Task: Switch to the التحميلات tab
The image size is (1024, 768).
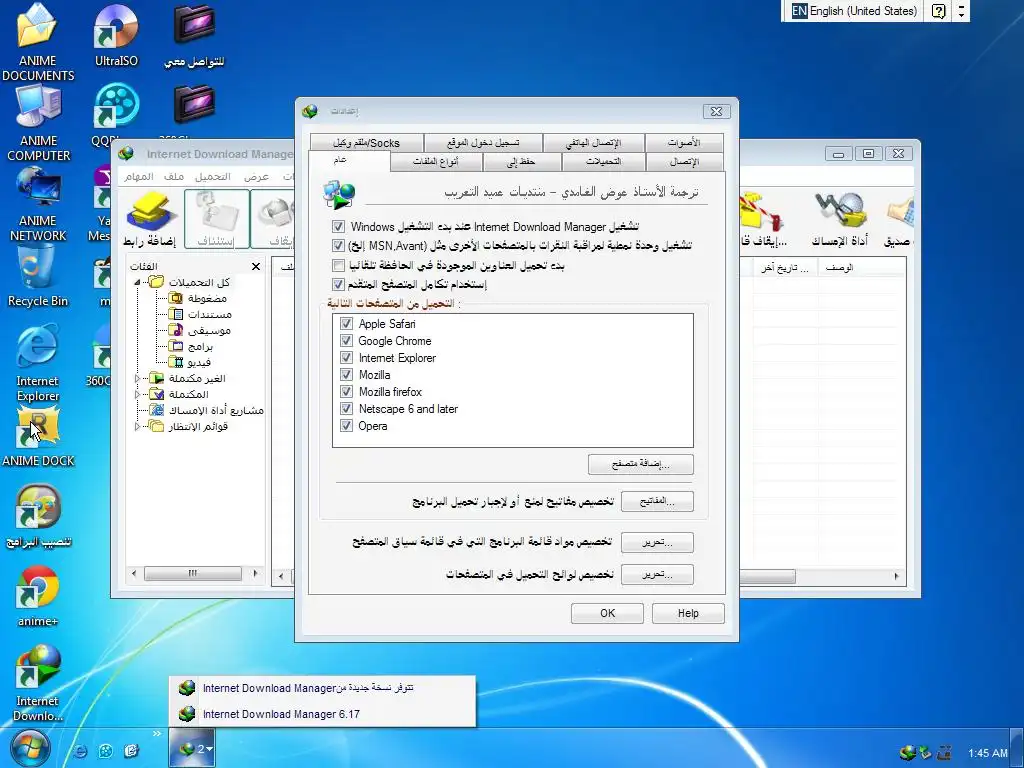Action: [x=603, y=161]
